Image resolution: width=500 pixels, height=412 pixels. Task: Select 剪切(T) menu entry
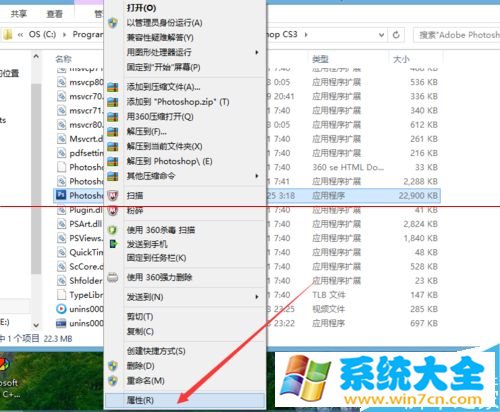[x=140, y=316]
